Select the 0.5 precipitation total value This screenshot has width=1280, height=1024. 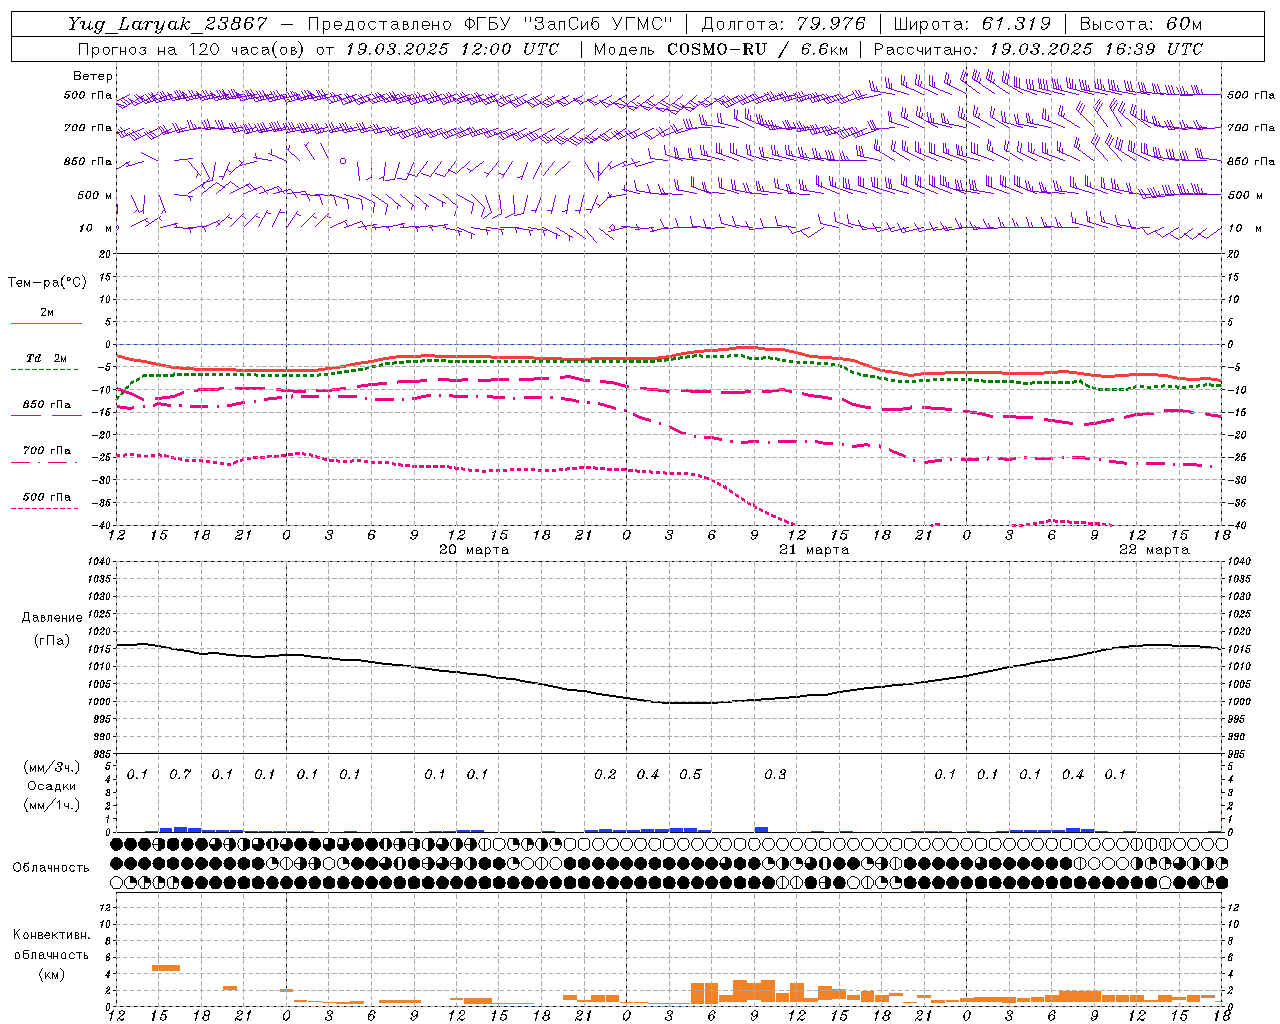(x=690, y=774)
